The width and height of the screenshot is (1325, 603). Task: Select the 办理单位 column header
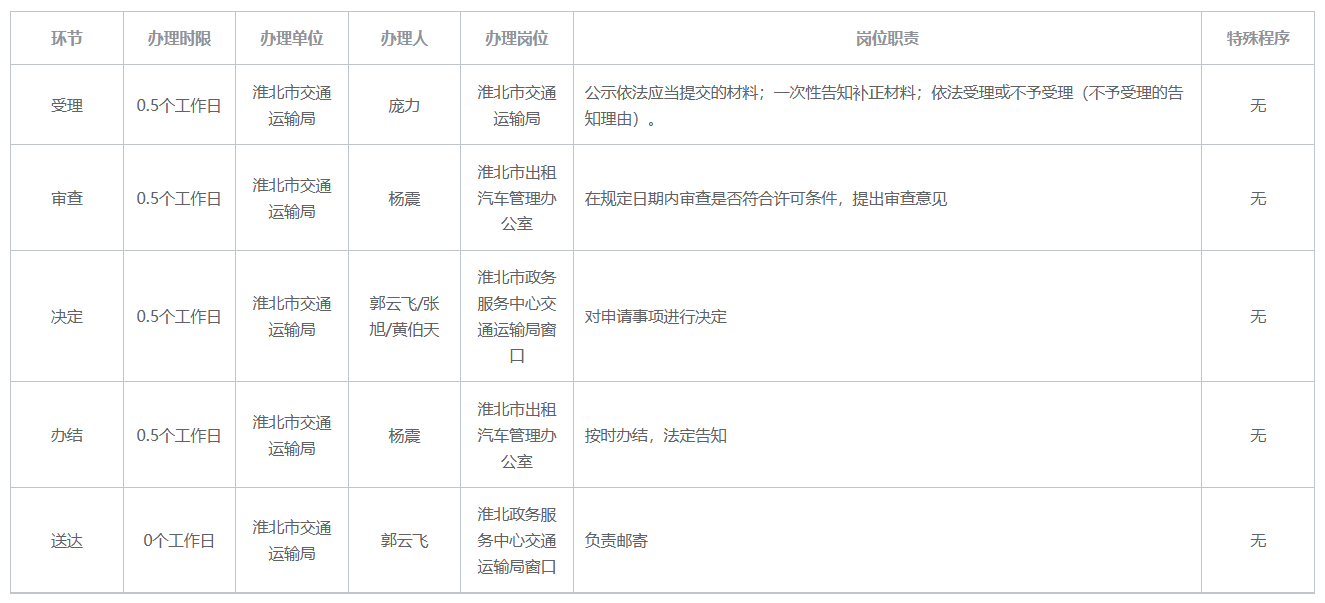292,39
